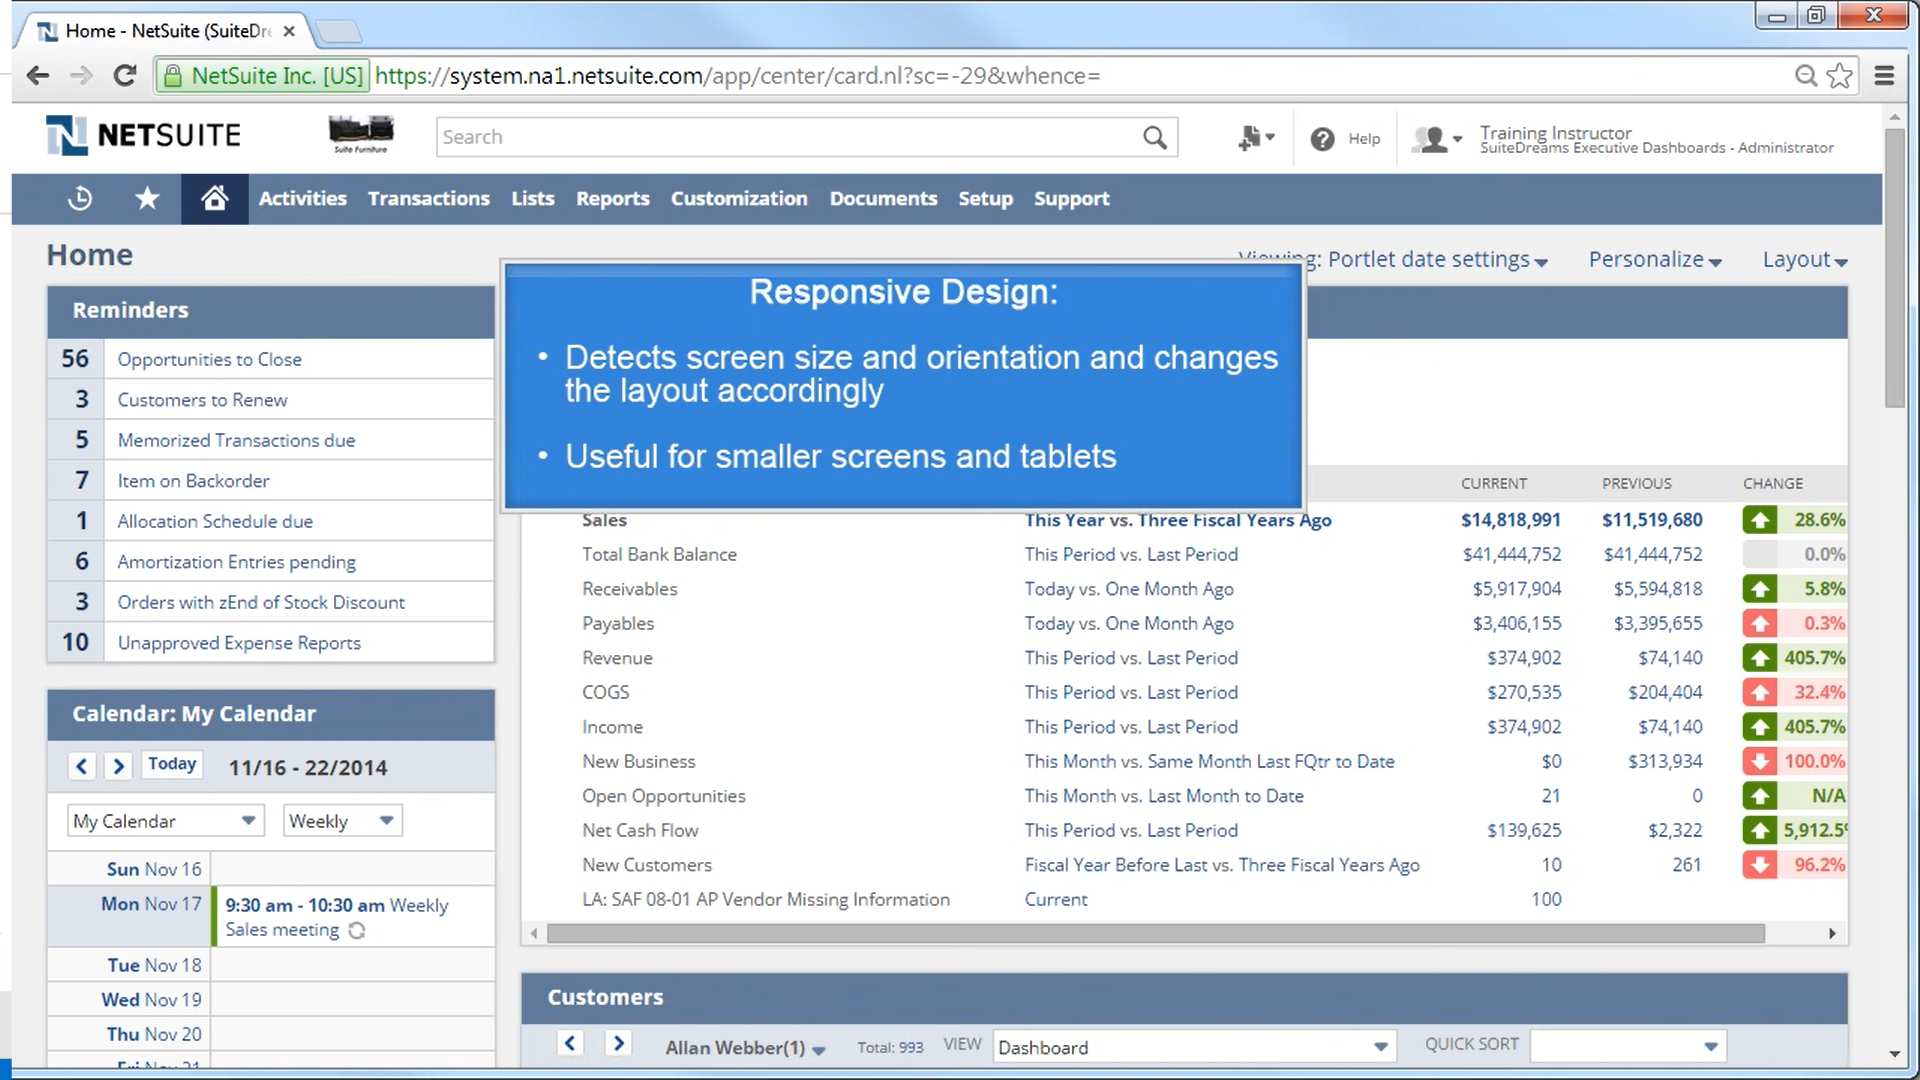Viewport: 1920px width, 1080px height.
Task: Open the Documents menu
Action: [883, 198]
